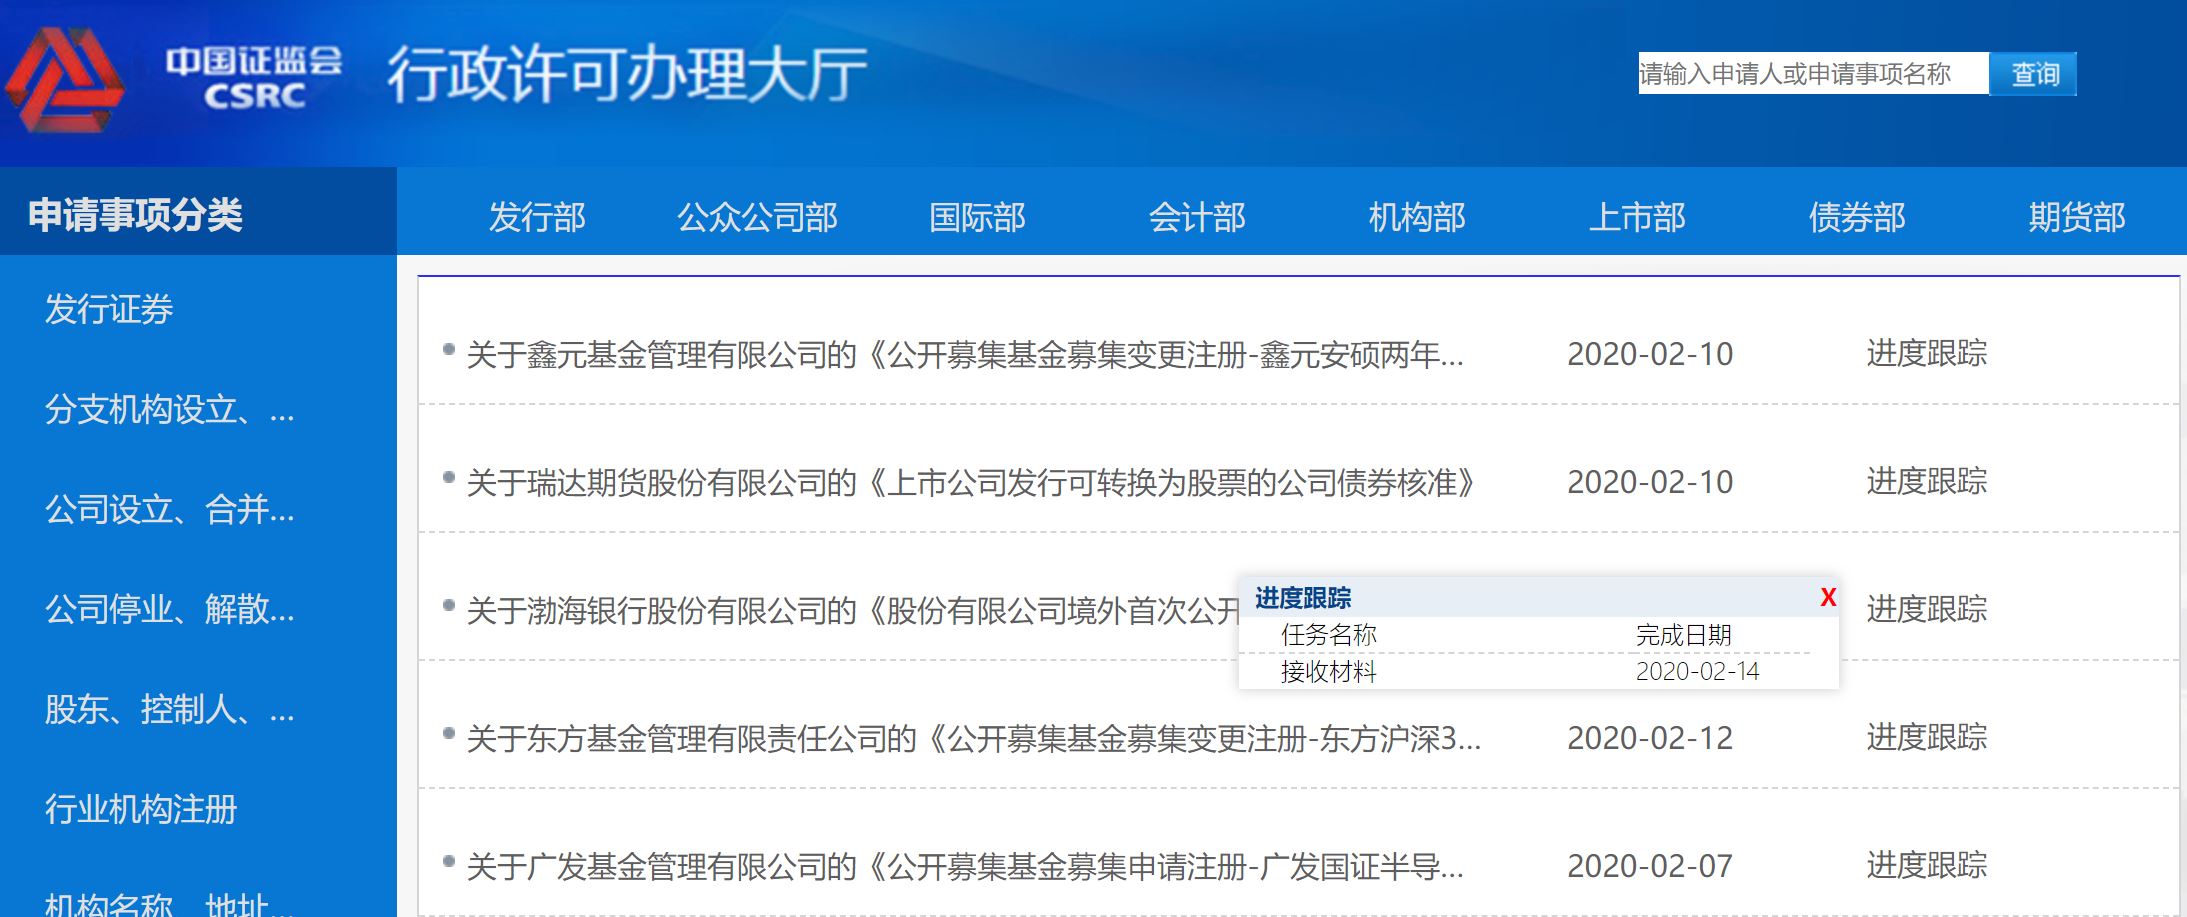The width and height of the screenshot is (2187, 917).
Task: Open the 发行部 department tab
Action: 537,217
